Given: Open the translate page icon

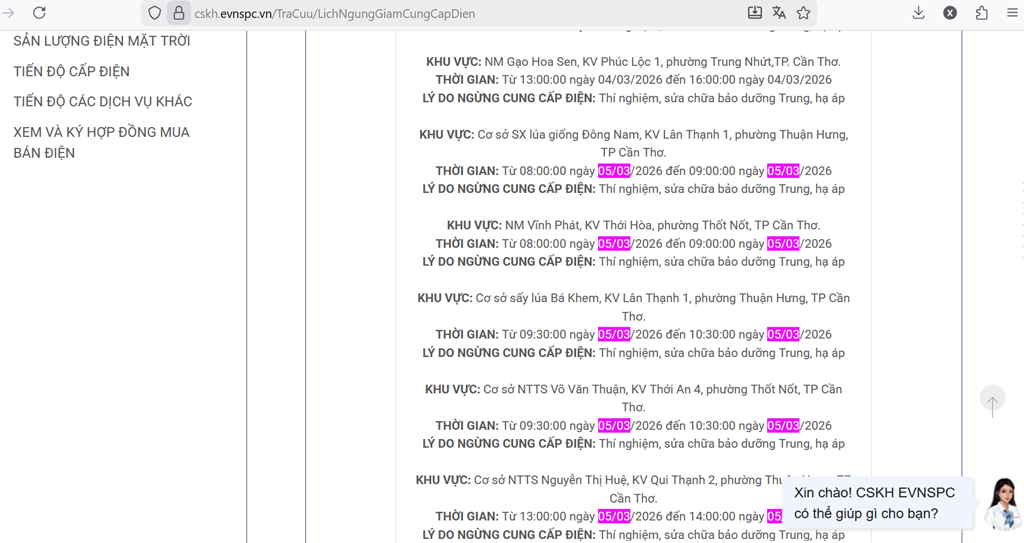Looking at the screenshot, I should (779, 13).
